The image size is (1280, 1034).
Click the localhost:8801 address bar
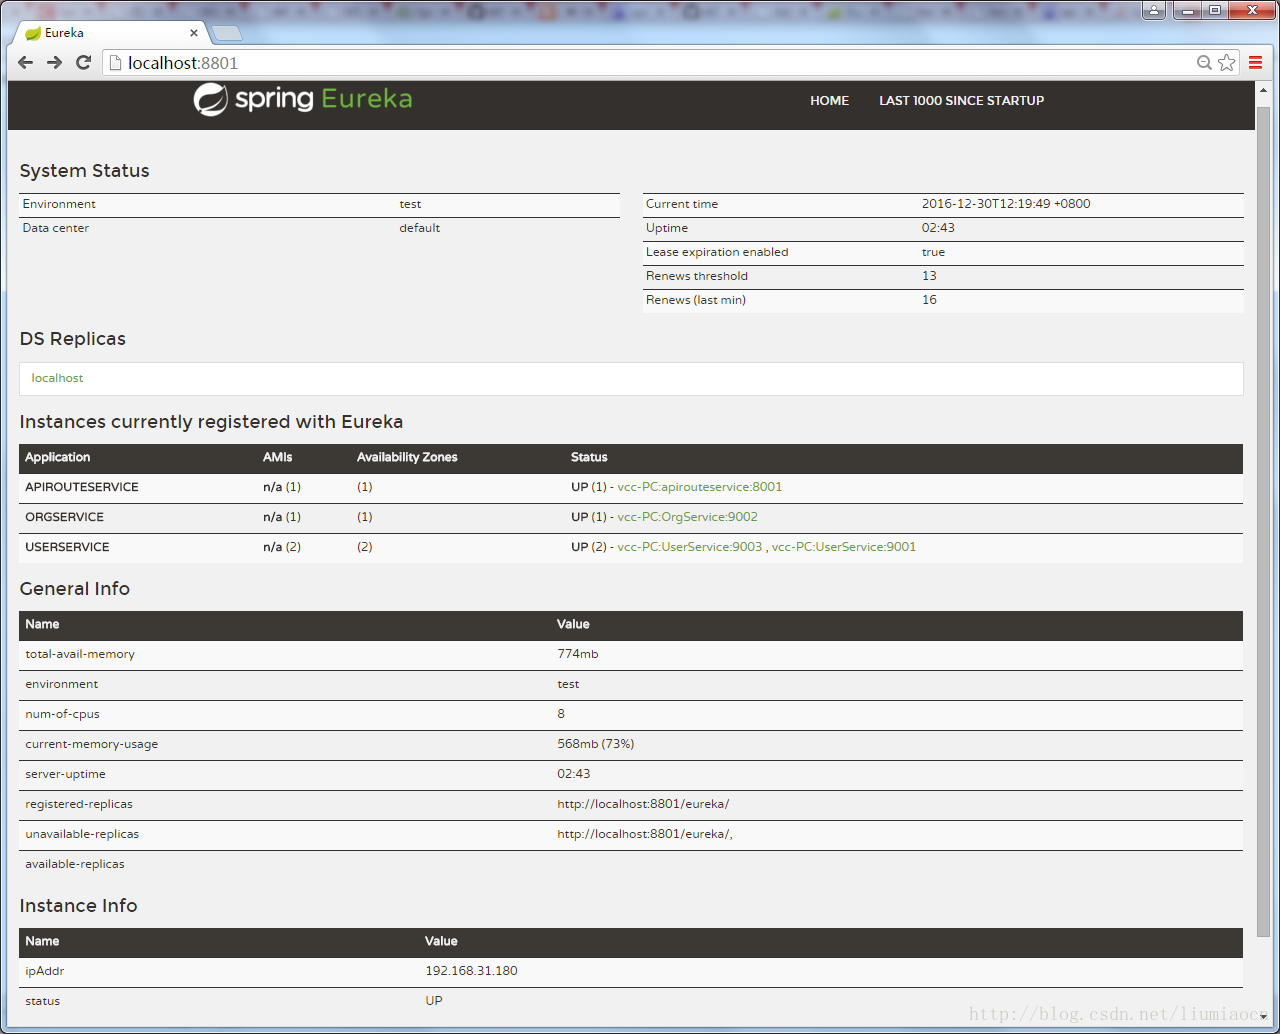650,63
